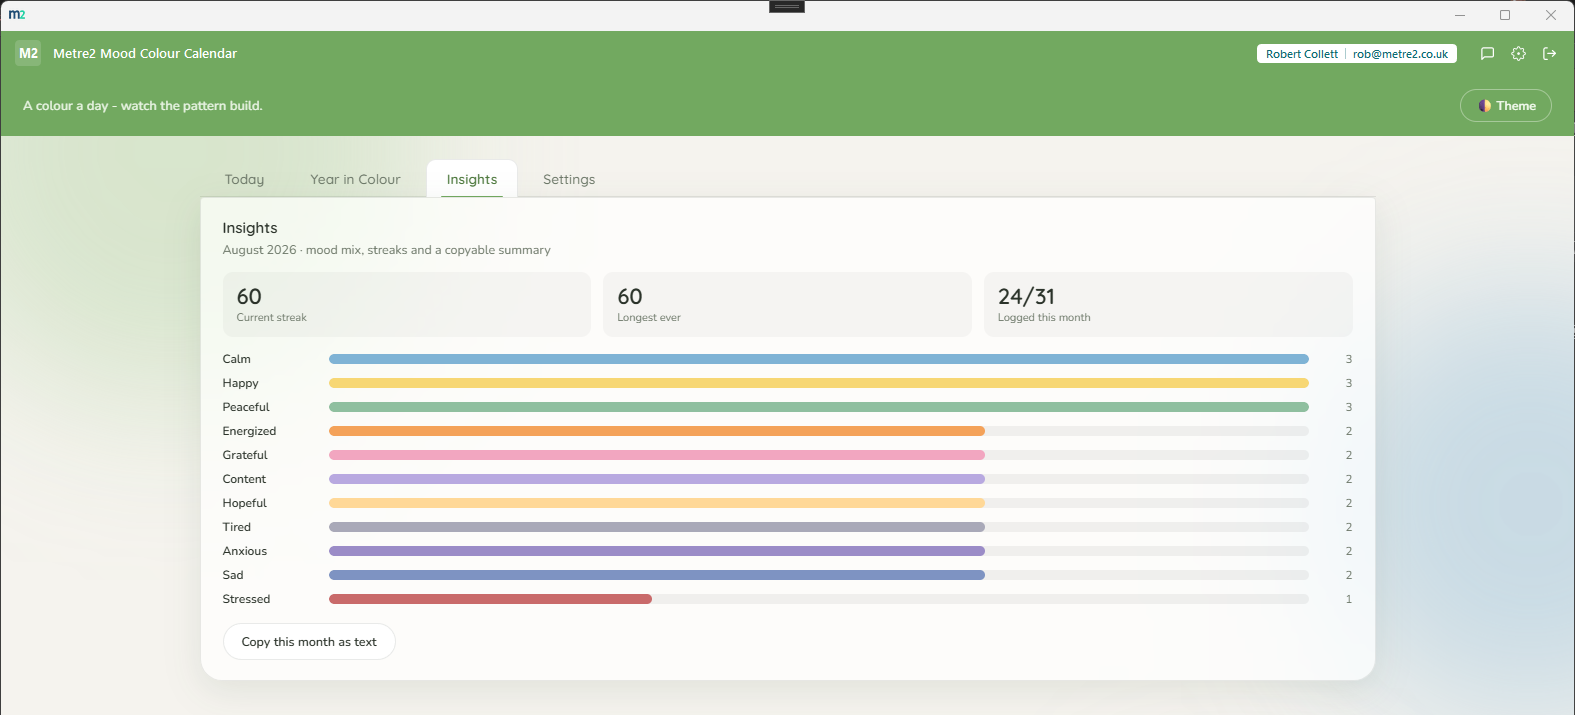Image resolution: width=1575 pixels, height=715 pixels.
Task: Click the Peaceful label
Action: coord(246,407)
